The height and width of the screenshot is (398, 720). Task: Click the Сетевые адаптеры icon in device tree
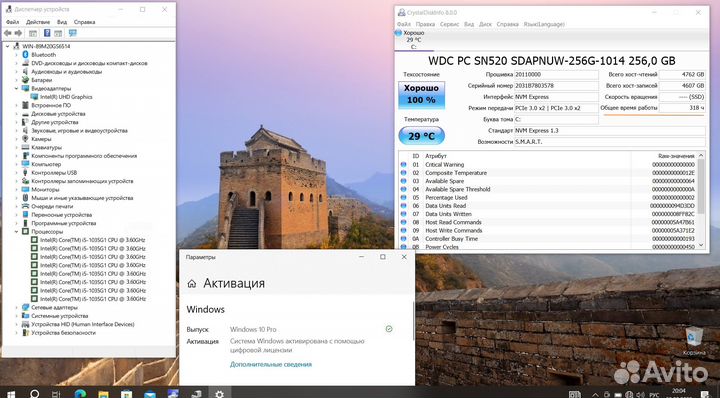coord(26,308)
